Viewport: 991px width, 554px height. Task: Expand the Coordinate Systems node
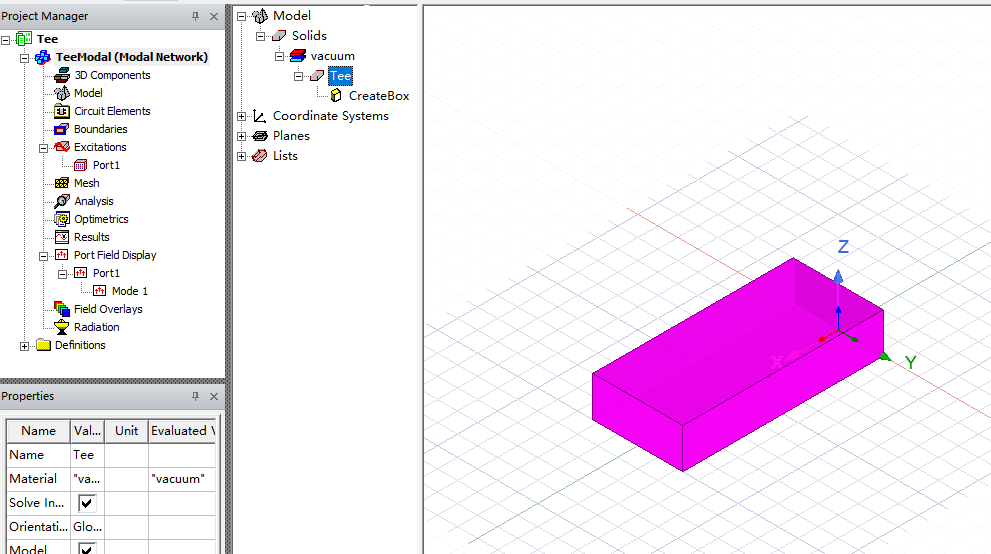(241, 117)
